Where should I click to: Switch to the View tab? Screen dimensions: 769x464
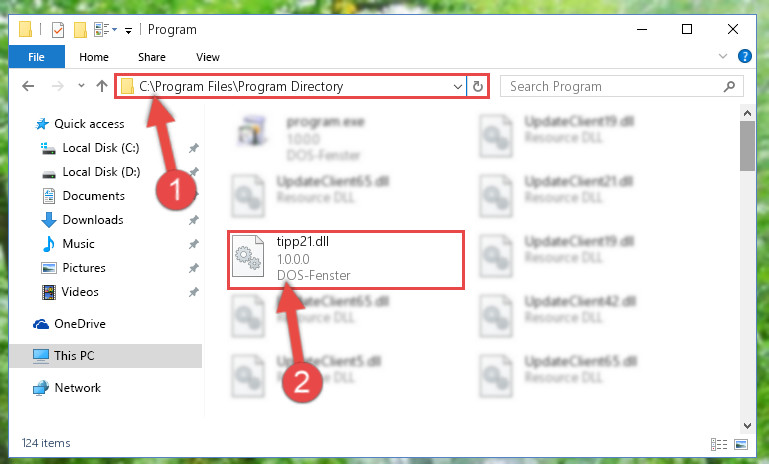point(207,57)
